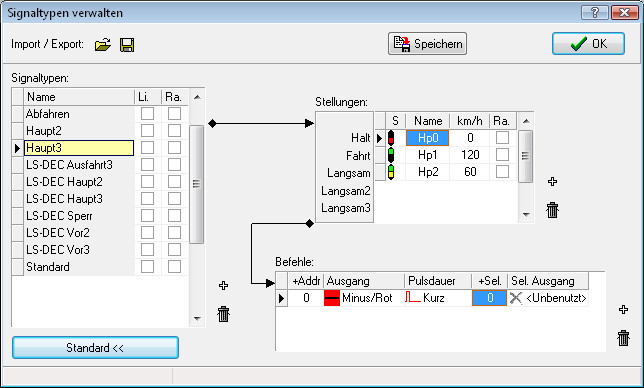Open the import folder icon

(103, 44)
